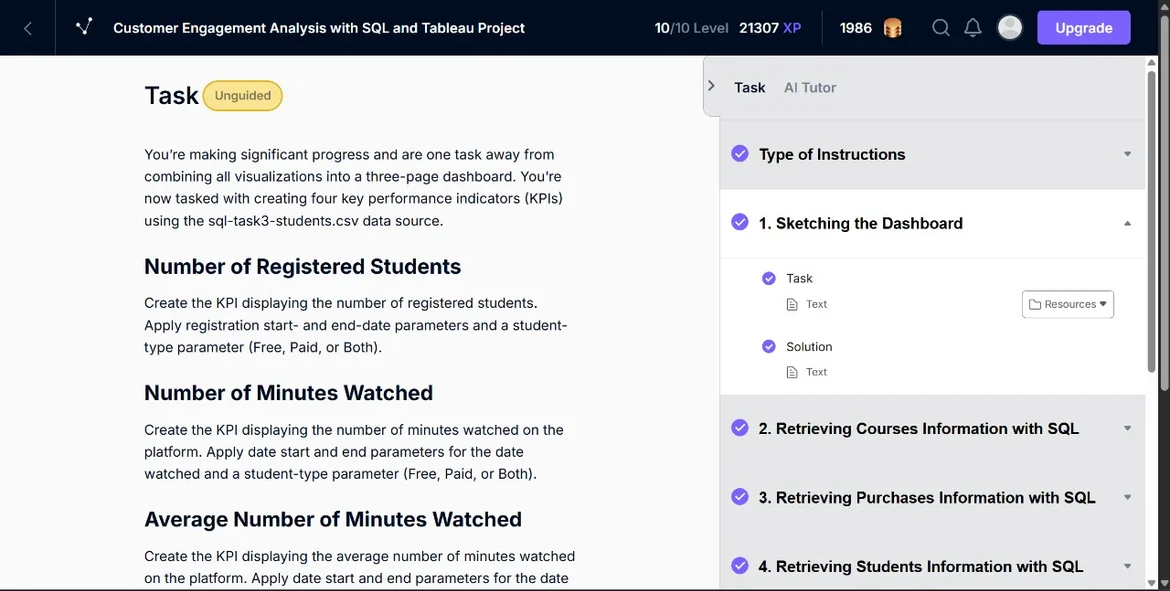
Task: Click the user profile avatar
Action: pos(1010,28)
